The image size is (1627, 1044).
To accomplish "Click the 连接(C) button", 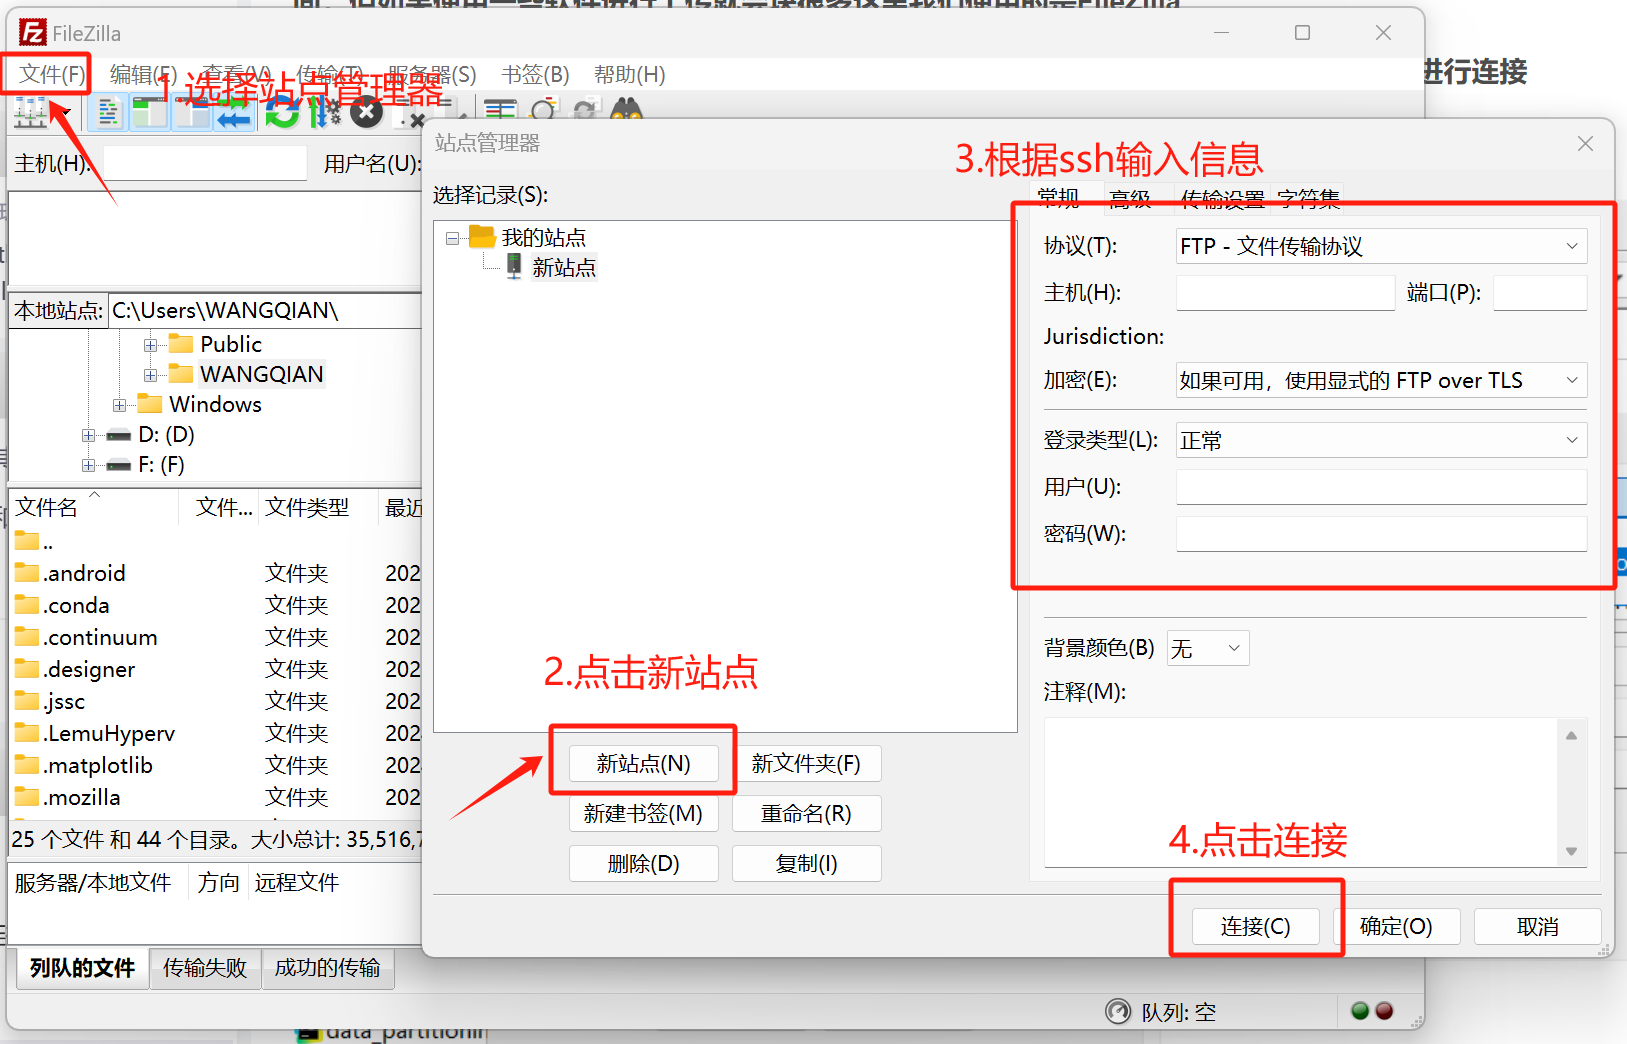I will (1255, 926).
